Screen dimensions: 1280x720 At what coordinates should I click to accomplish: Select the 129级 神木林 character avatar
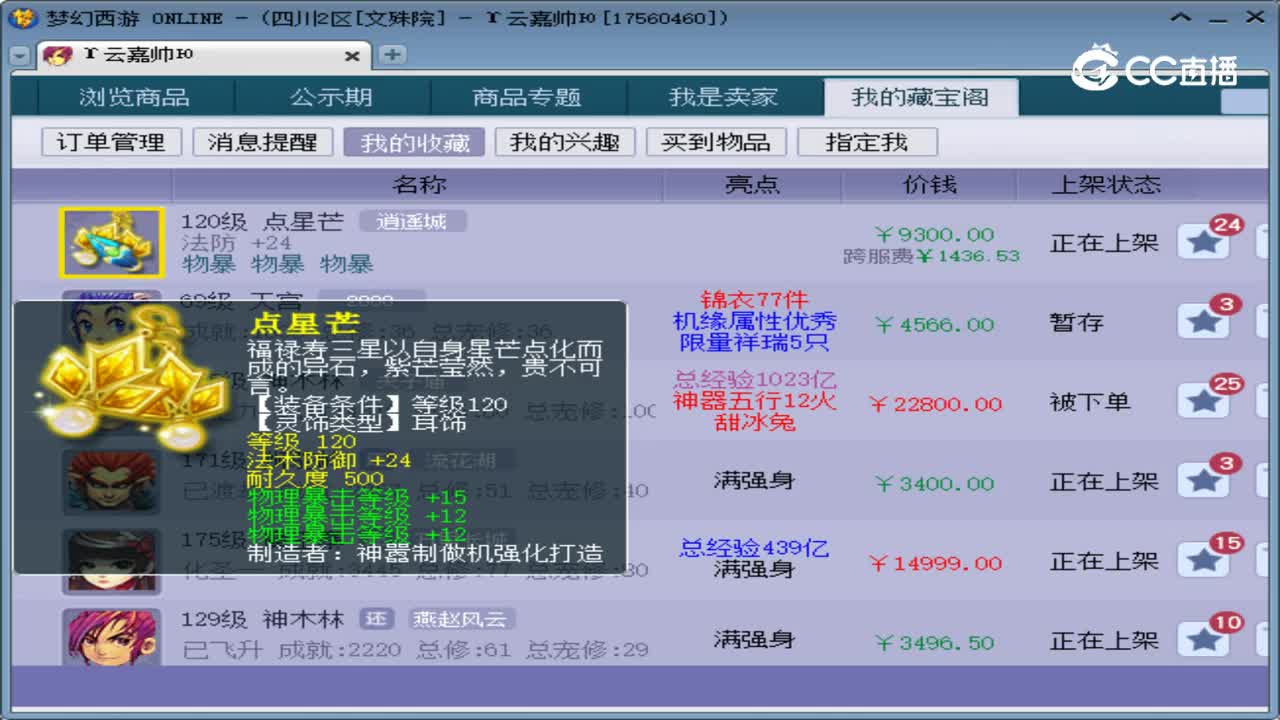tap(111, 638)
